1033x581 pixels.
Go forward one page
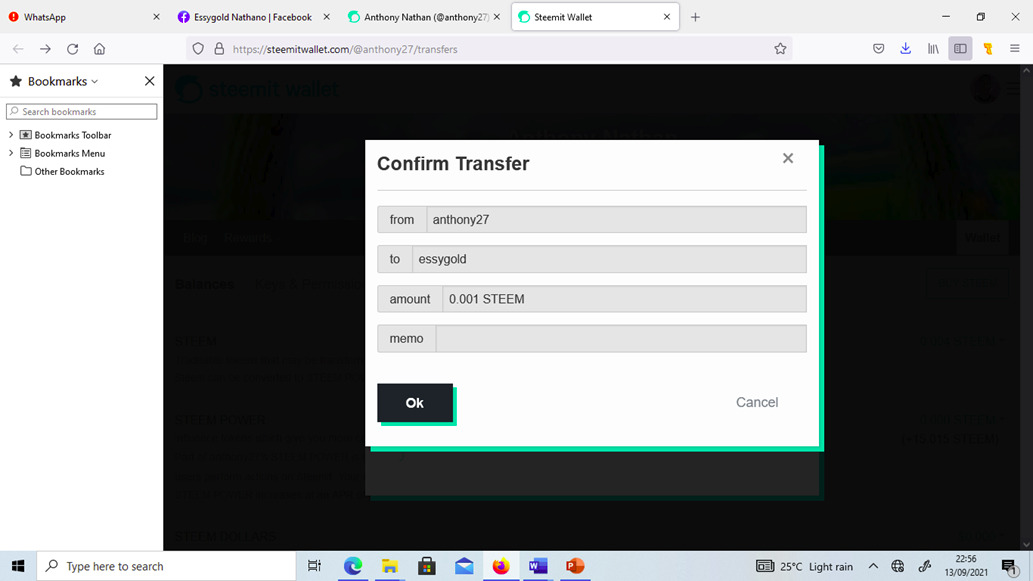click(x=45, y=49)
